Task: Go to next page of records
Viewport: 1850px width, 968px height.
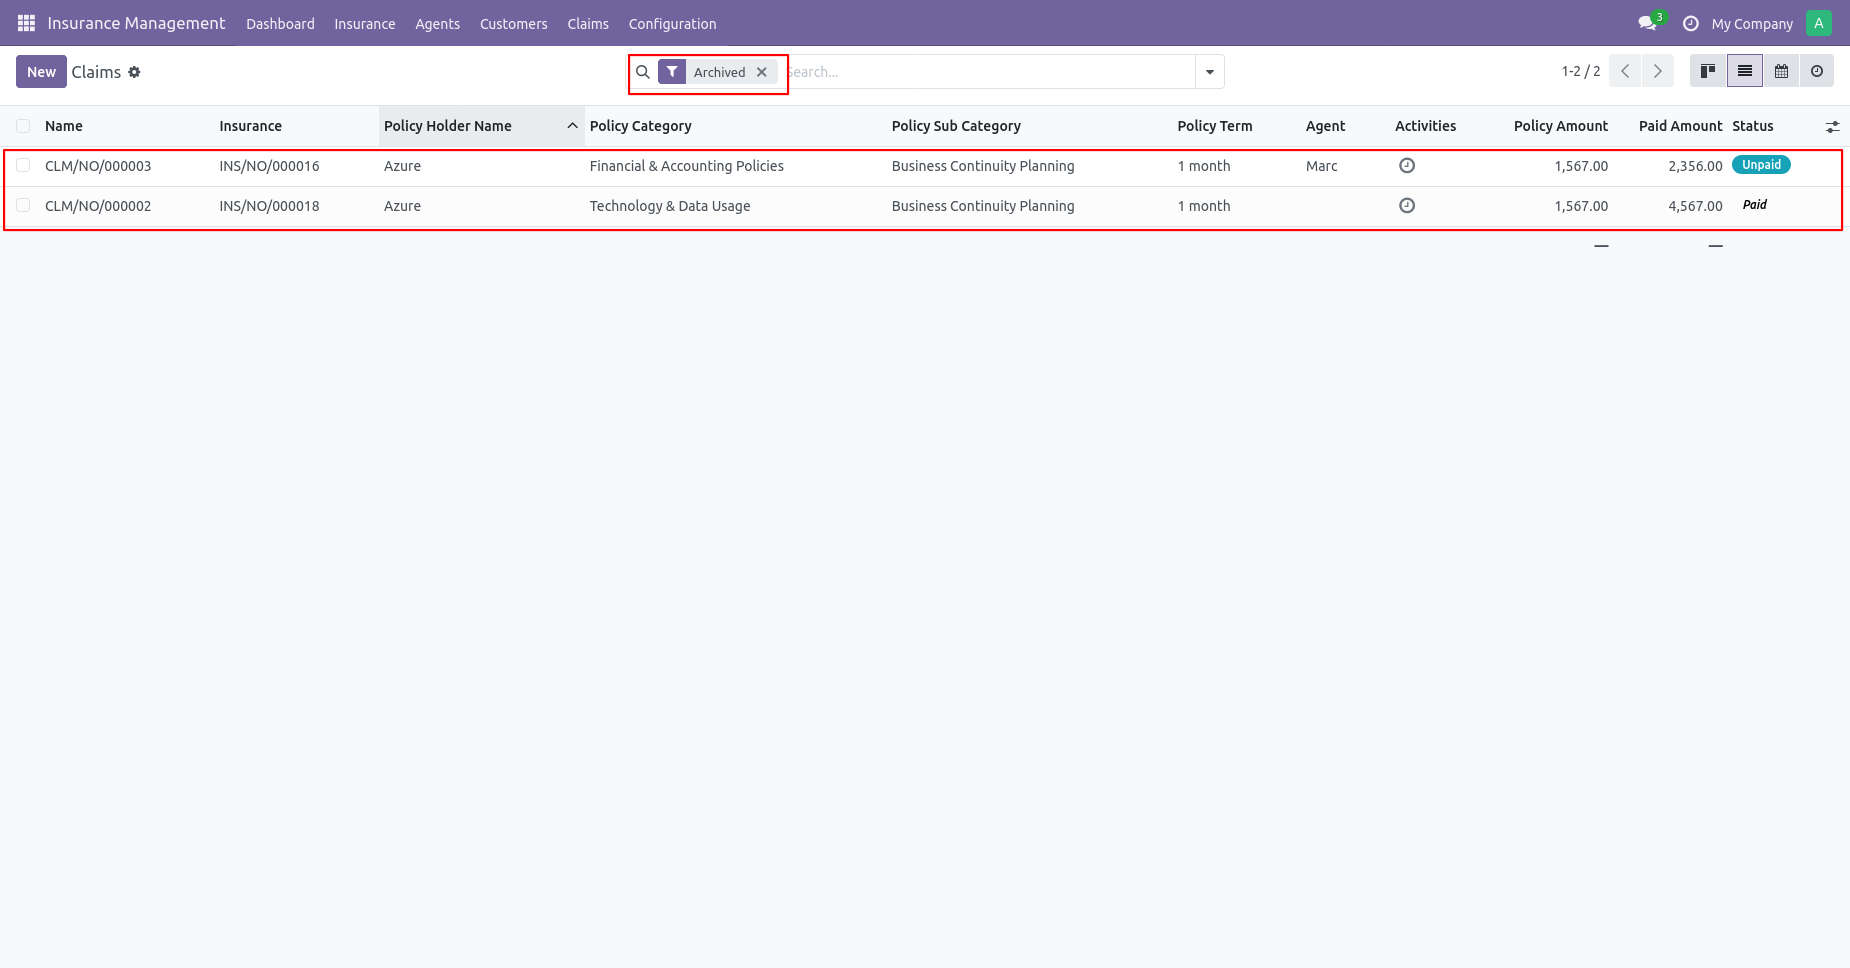Action: coord(1658,71)
